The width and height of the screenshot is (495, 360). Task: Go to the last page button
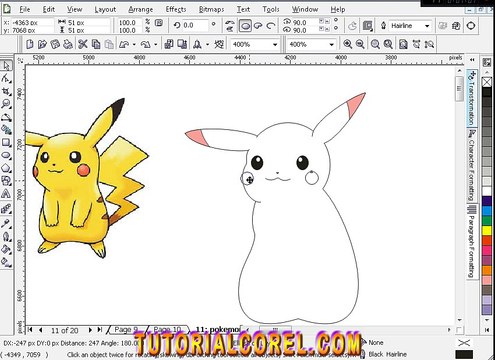click(x=99, y=330)
